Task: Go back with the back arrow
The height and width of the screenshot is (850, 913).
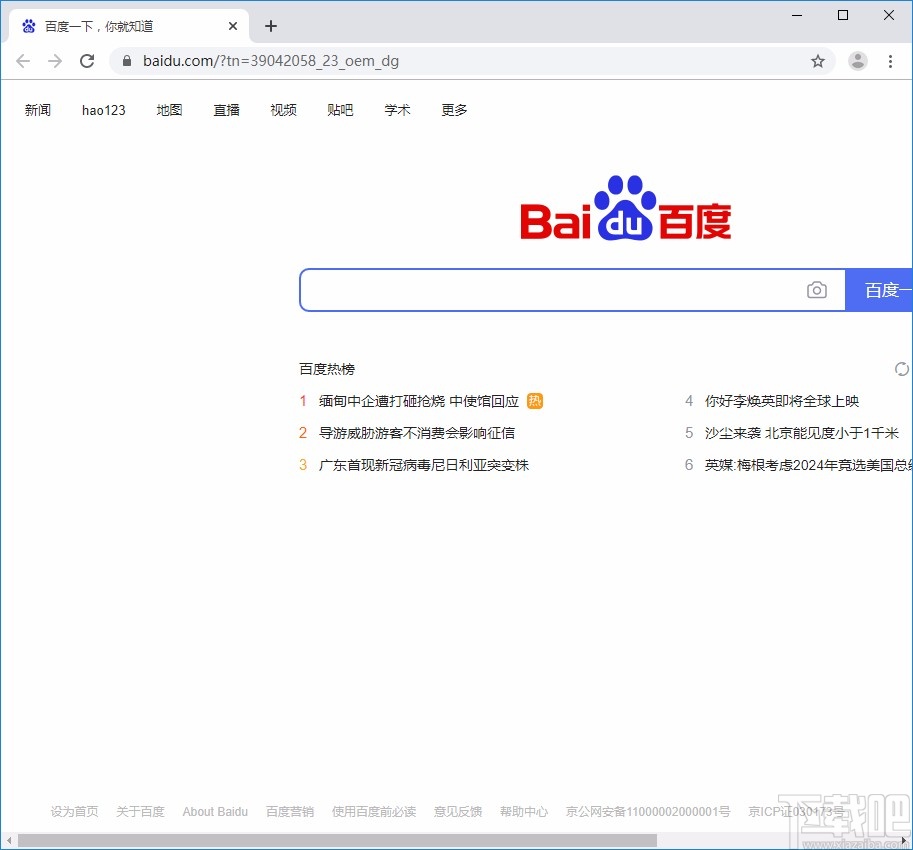Action: coord(23,60)
